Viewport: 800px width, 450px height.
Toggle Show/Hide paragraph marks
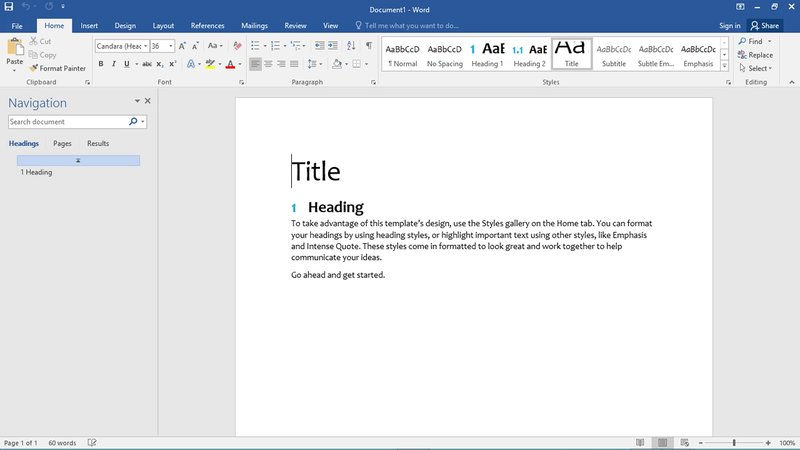(x=368, y=46)
